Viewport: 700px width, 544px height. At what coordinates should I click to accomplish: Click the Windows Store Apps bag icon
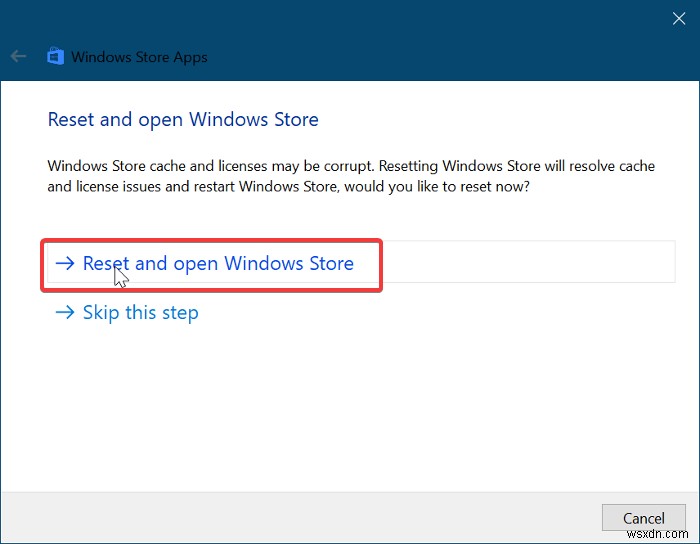[x=56, y=56]
